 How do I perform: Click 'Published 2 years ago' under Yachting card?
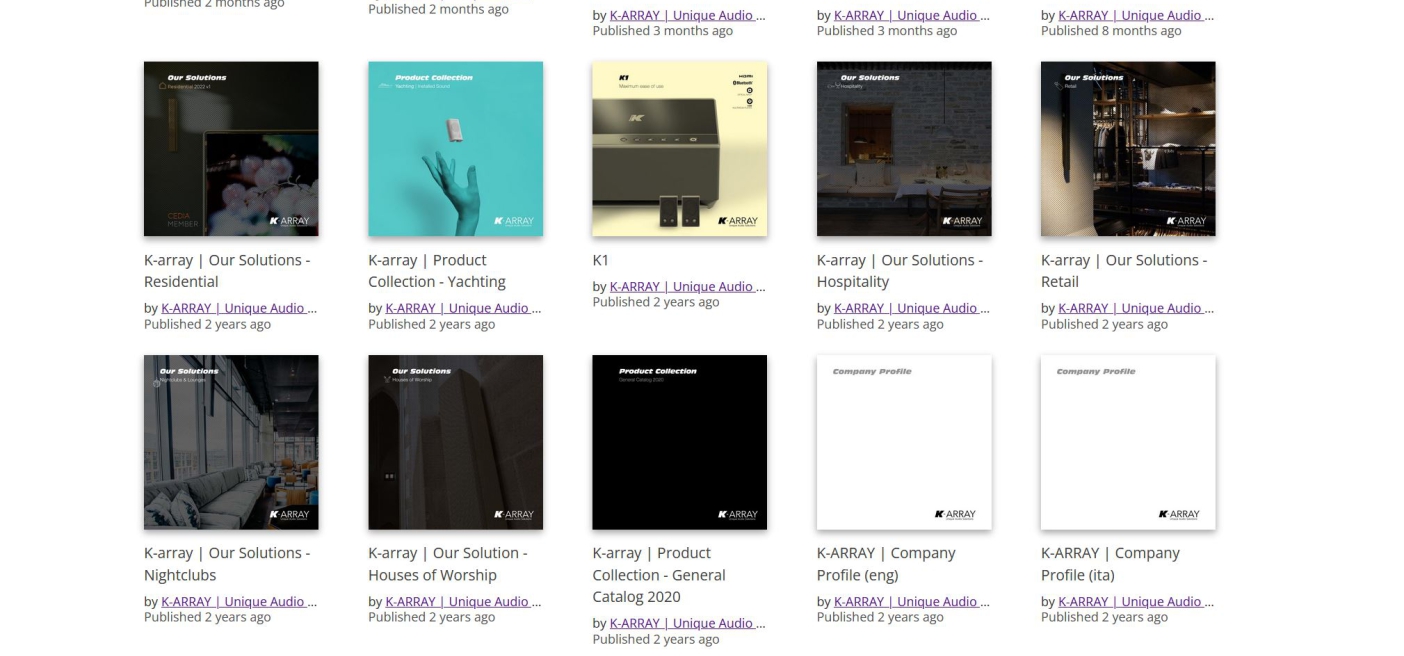tap(432, 324)
